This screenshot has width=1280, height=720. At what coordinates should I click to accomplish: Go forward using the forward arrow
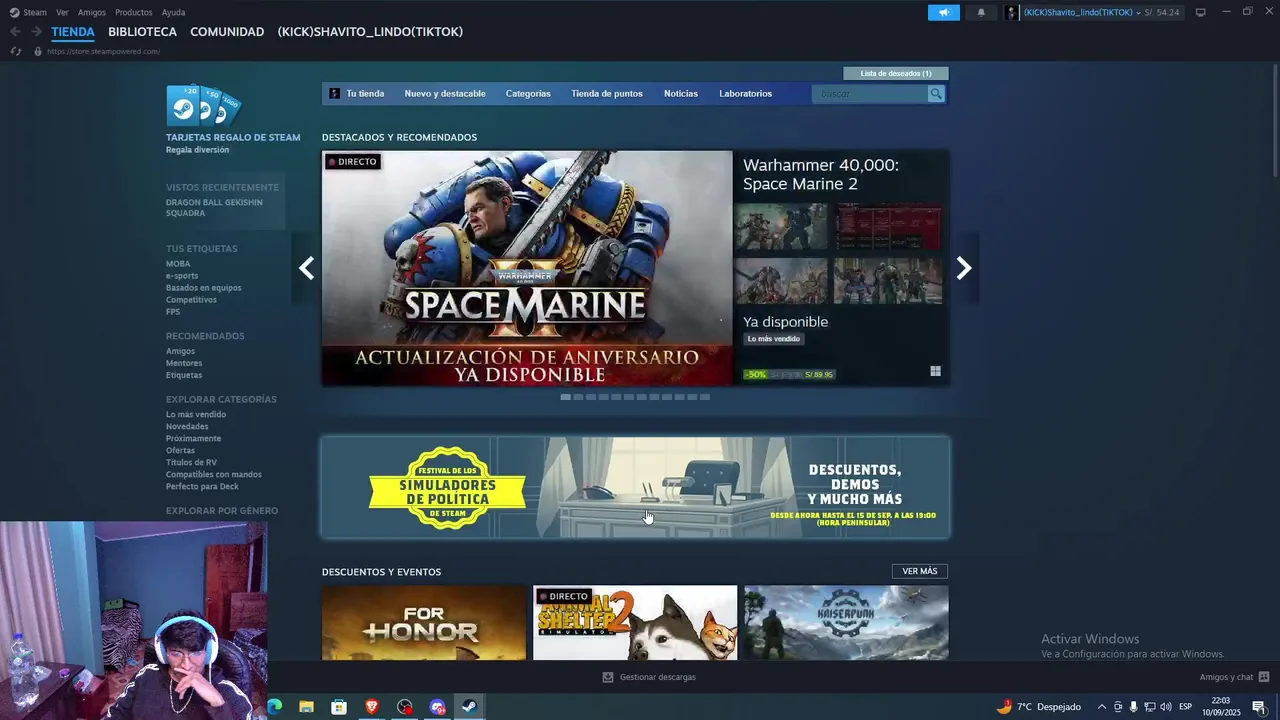[36, 32]
